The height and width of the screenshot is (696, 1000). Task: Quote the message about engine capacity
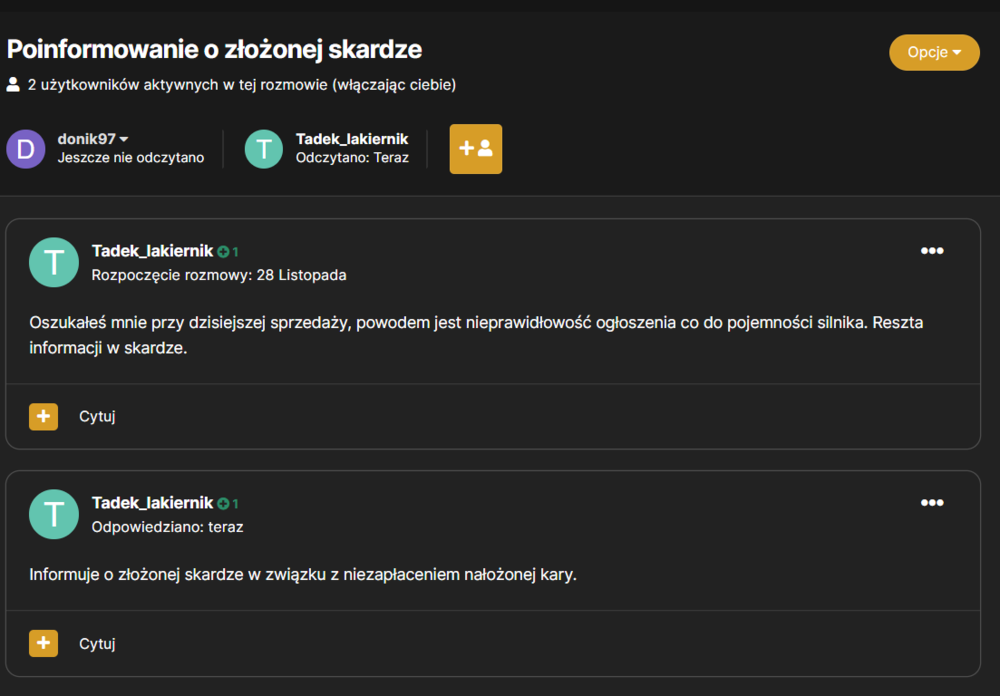(x=97, y=417)
